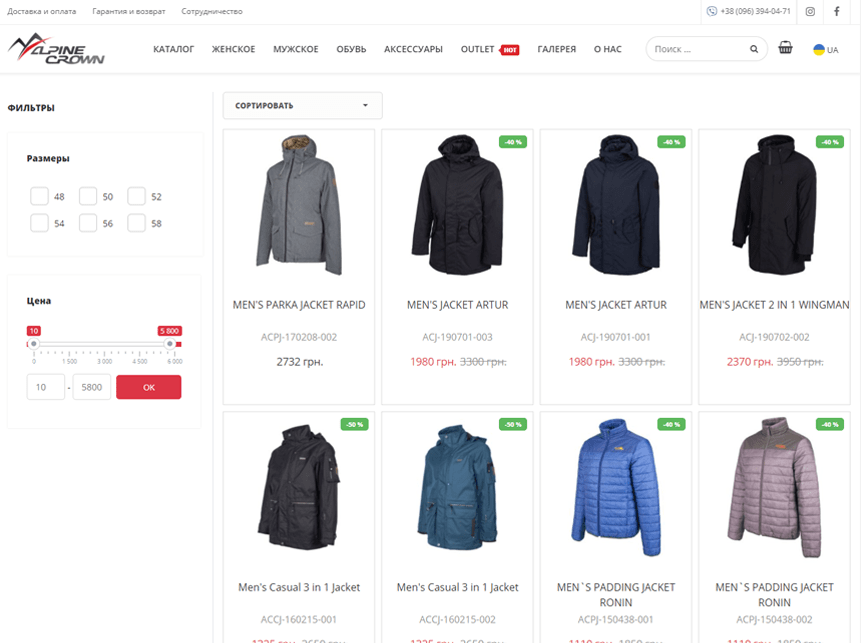Open the Instagram page icon

point(810,12)
